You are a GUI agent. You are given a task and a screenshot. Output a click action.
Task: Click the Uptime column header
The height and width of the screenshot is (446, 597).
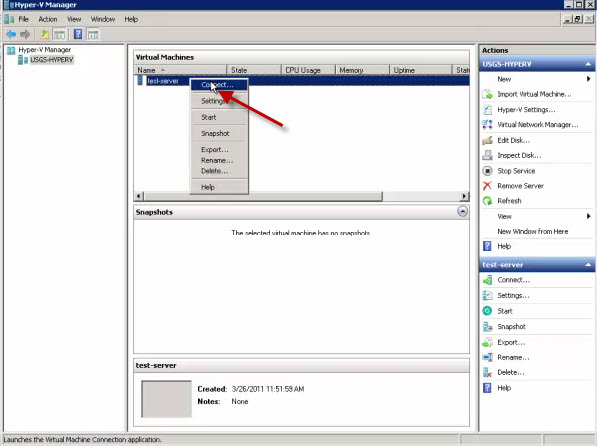tap(421, 70)
